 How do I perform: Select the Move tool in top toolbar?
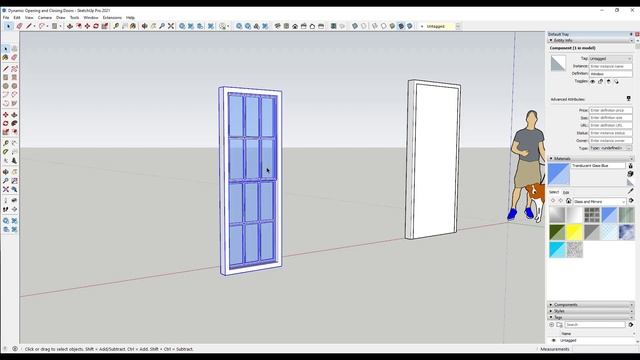[87, 26]
